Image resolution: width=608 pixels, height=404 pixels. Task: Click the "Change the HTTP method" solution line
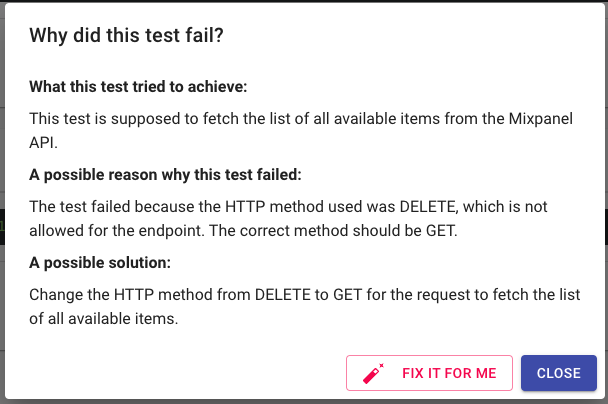(110, 294)
